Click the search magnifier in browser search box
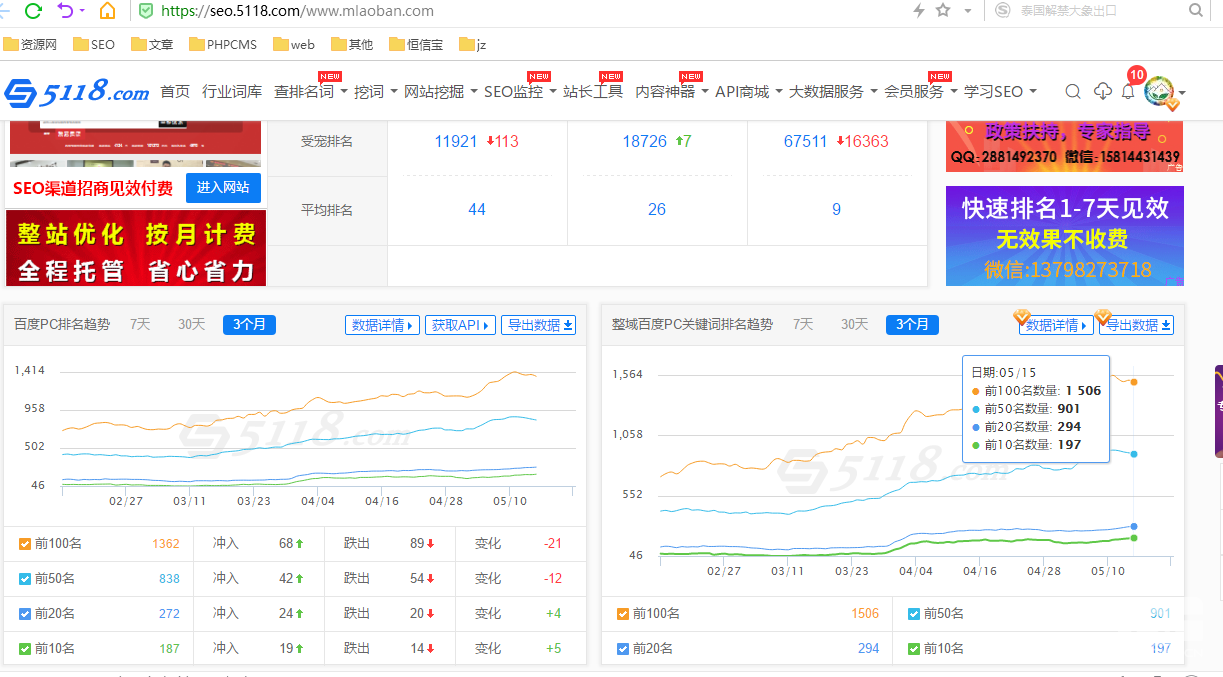The width and height of the screenshot is (1223, 677). click(1196, 10)
